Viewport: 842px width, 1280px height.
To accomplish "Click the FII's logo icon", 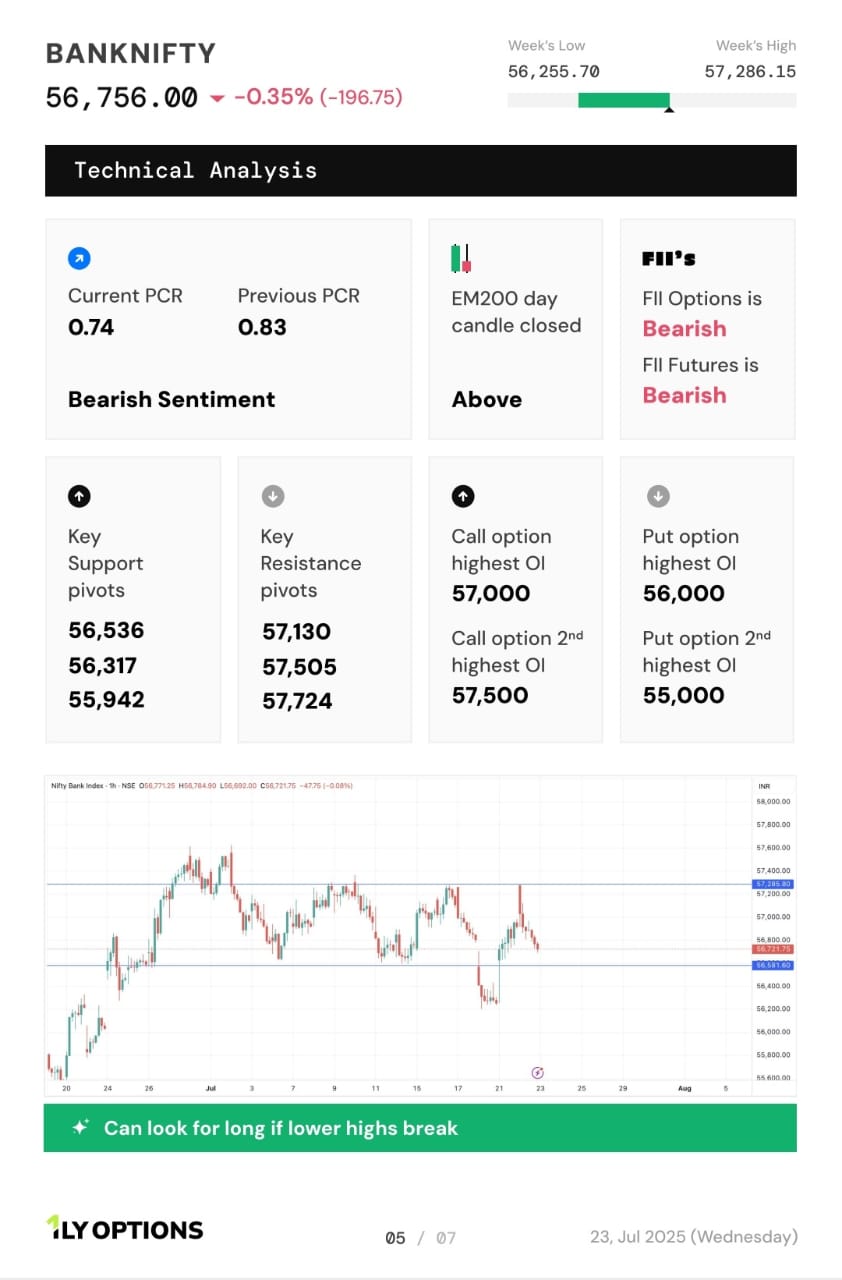I will [x=668, y=259].
